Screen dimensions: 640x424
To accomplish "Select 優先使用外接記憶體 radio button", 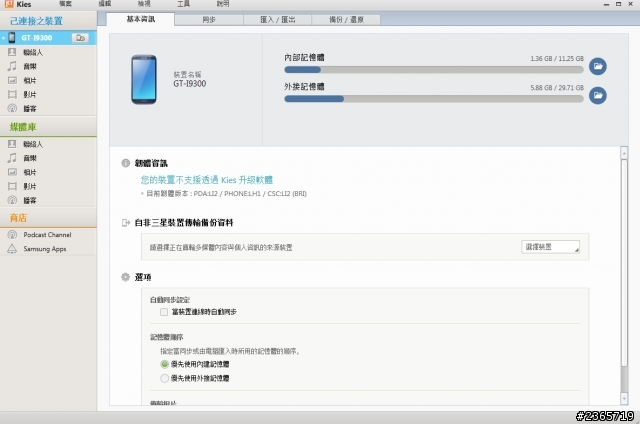I will [164, 378].
